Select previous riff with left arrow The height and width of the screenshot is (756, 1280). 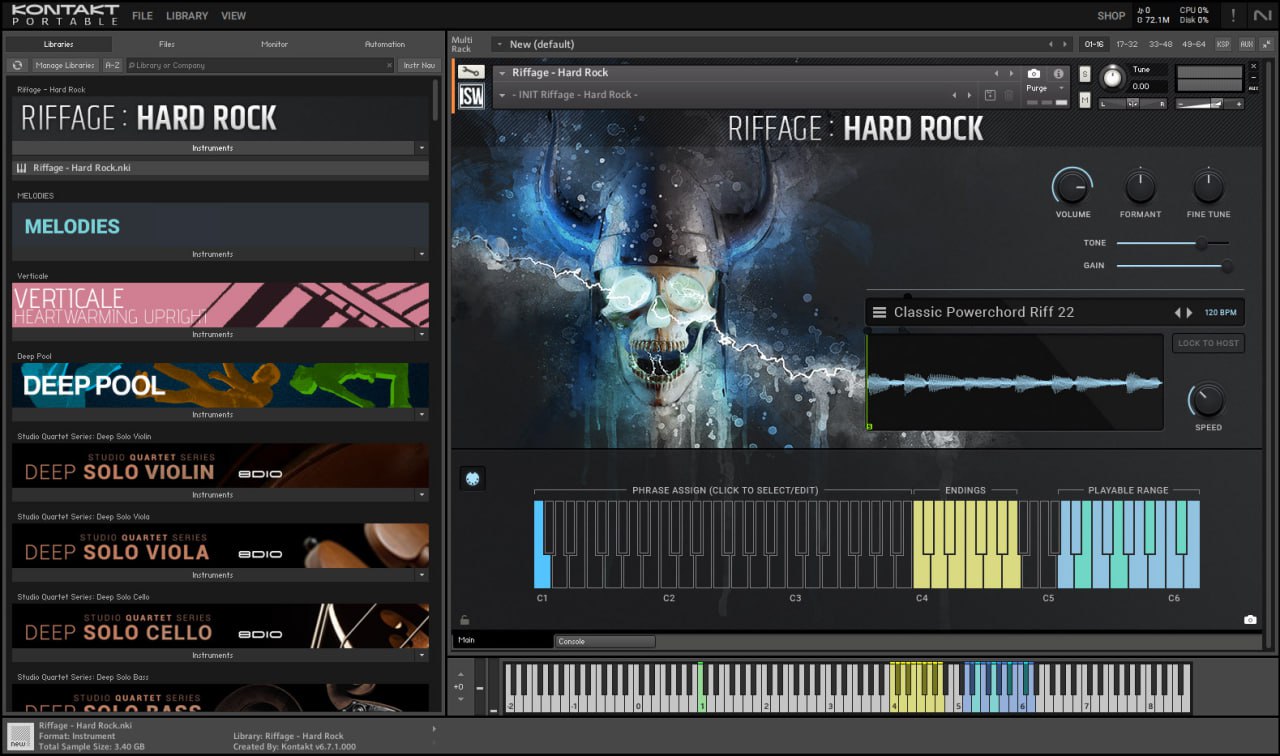(1177, 312)
